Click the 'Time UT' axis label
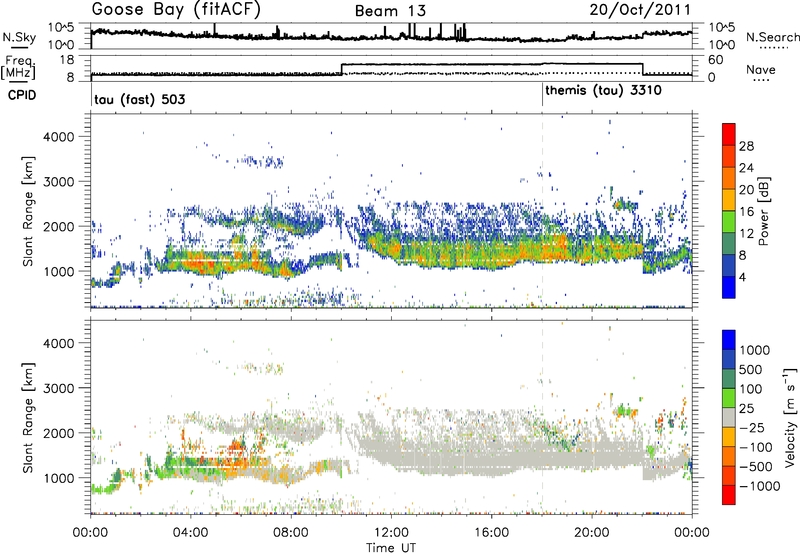The height and width of the screenshot is (554, 800). [391, 548]
